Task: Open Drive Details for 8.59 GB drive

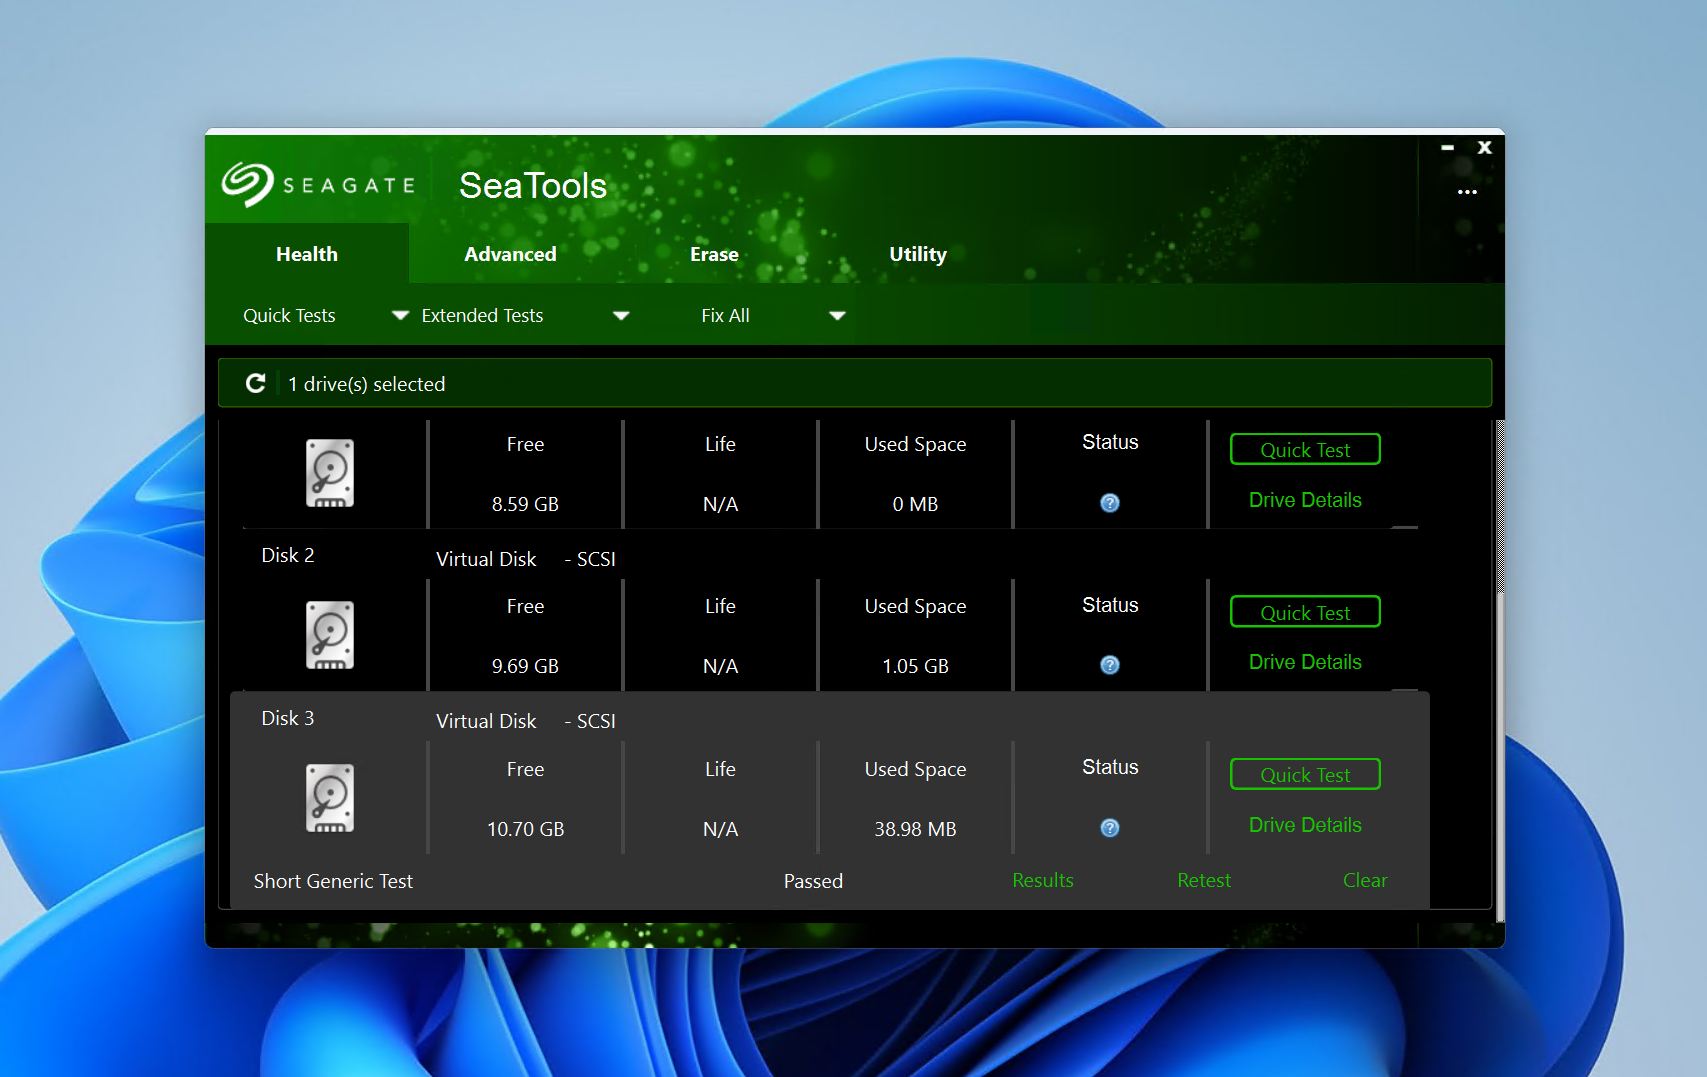Action: pos(1305,500)
